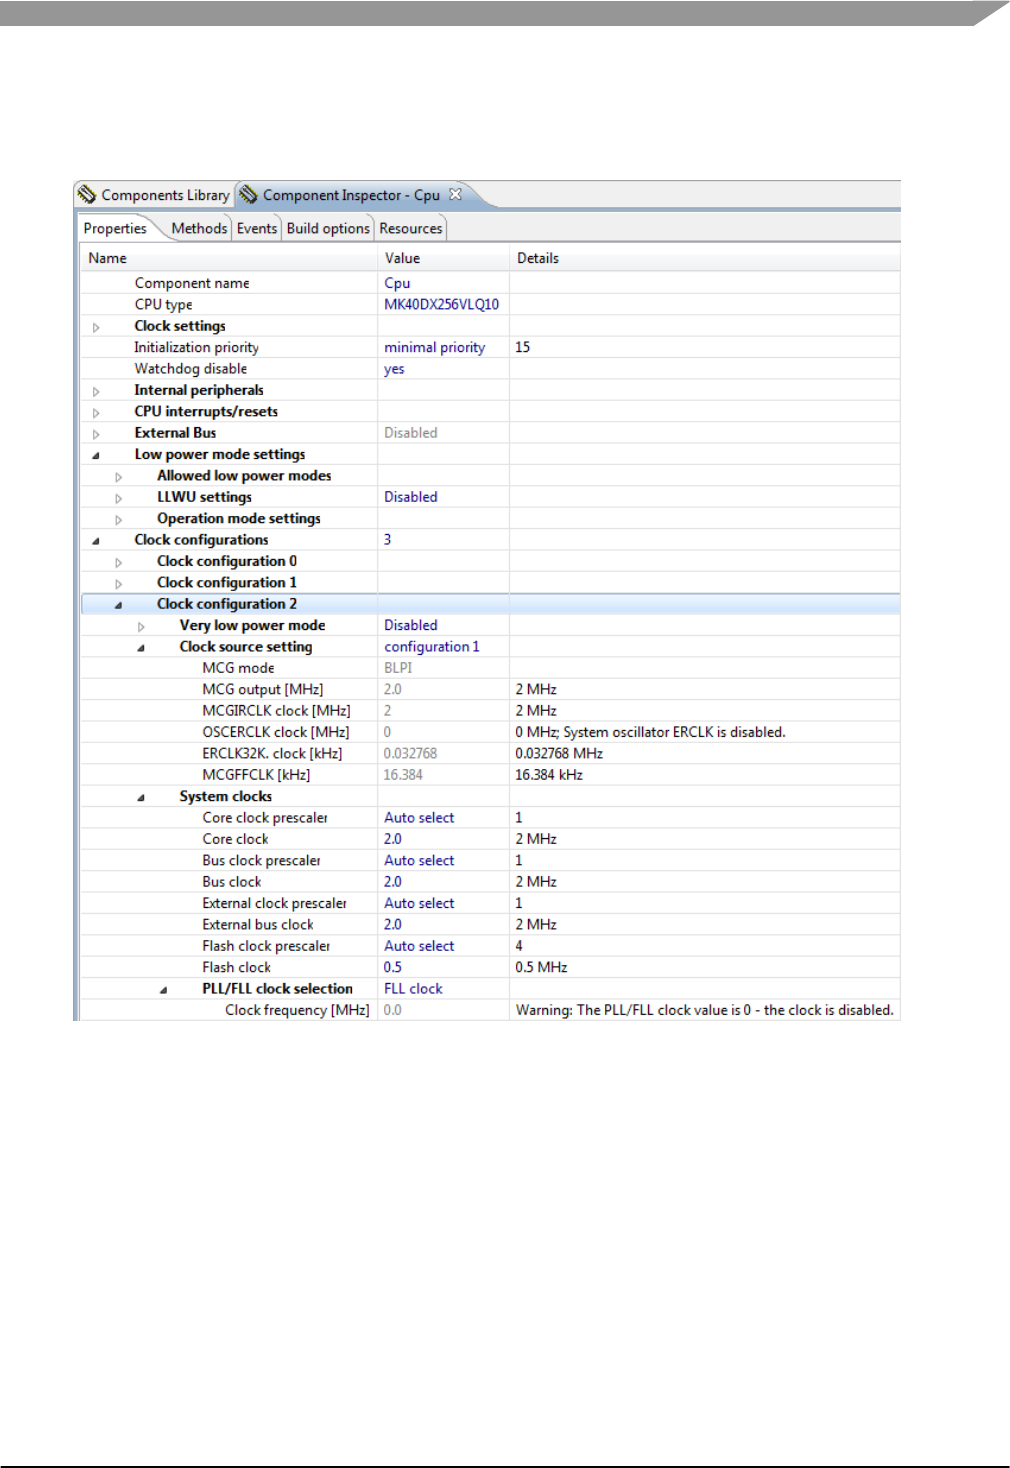This screenshot has width=1010, height=1468.
Task: Collapse the Low power mode settings node
Action: pyautogui.click(x=96, y=455)
